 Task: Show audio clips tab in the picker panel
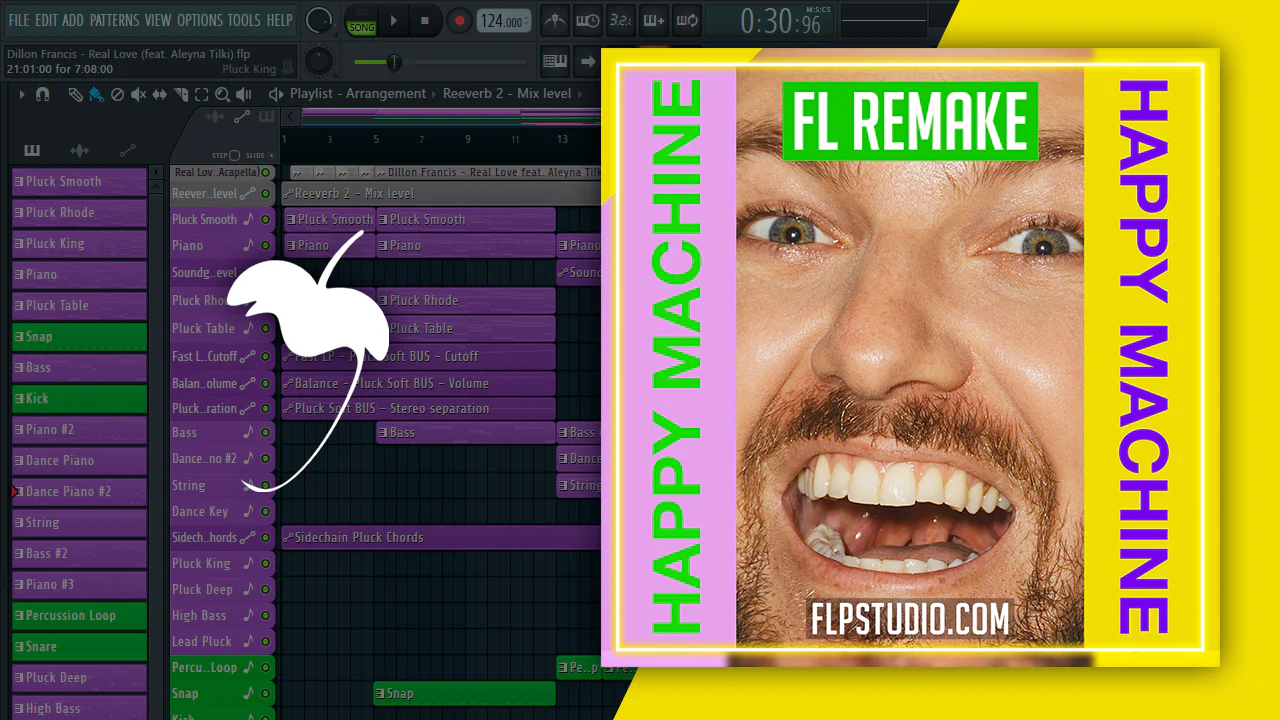(x=79, y=150)
